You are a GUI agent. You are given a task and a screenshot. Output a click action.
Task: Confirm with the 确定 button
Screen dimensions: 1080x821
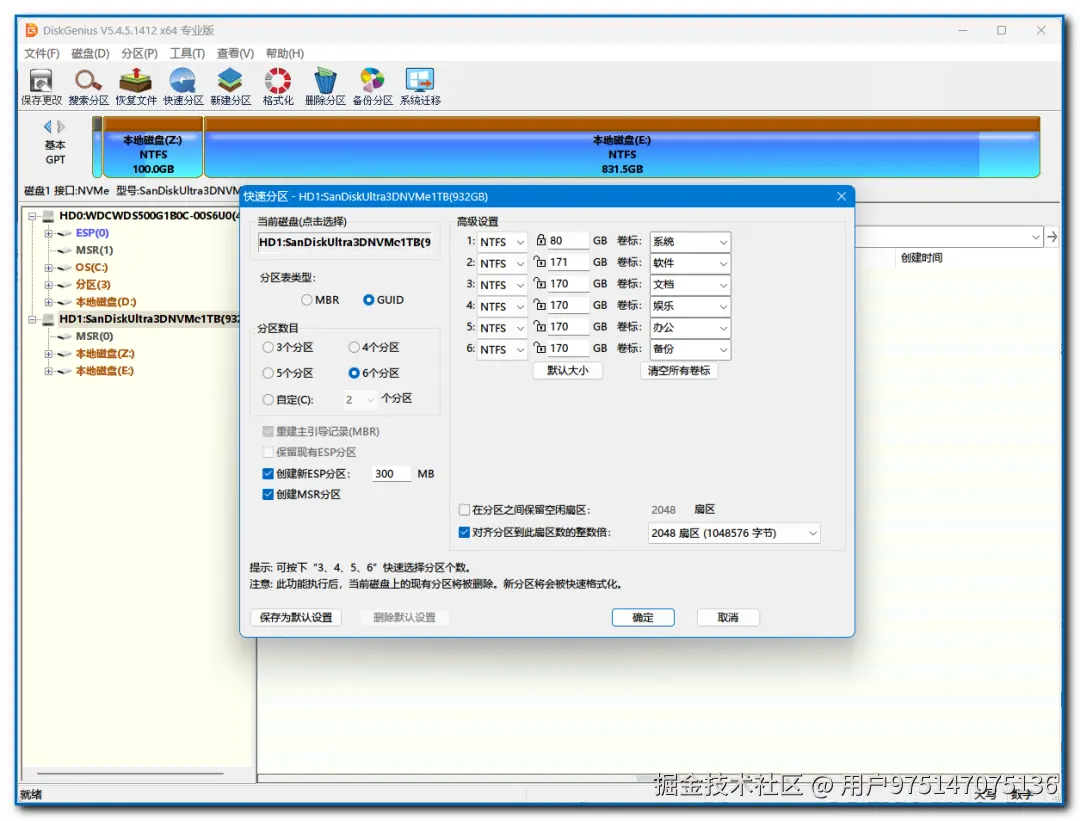[x=643, y=618]
